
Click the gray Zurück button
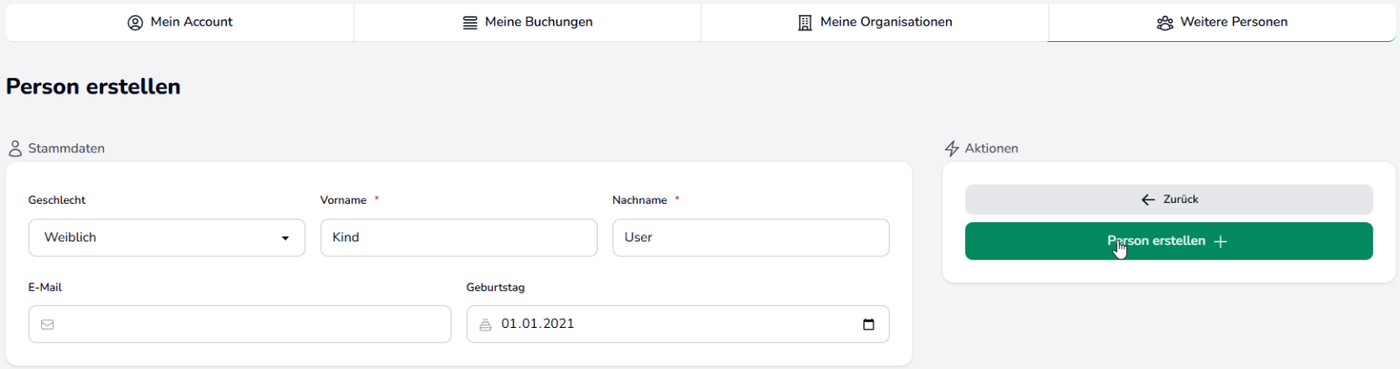tap(1169, 199)
